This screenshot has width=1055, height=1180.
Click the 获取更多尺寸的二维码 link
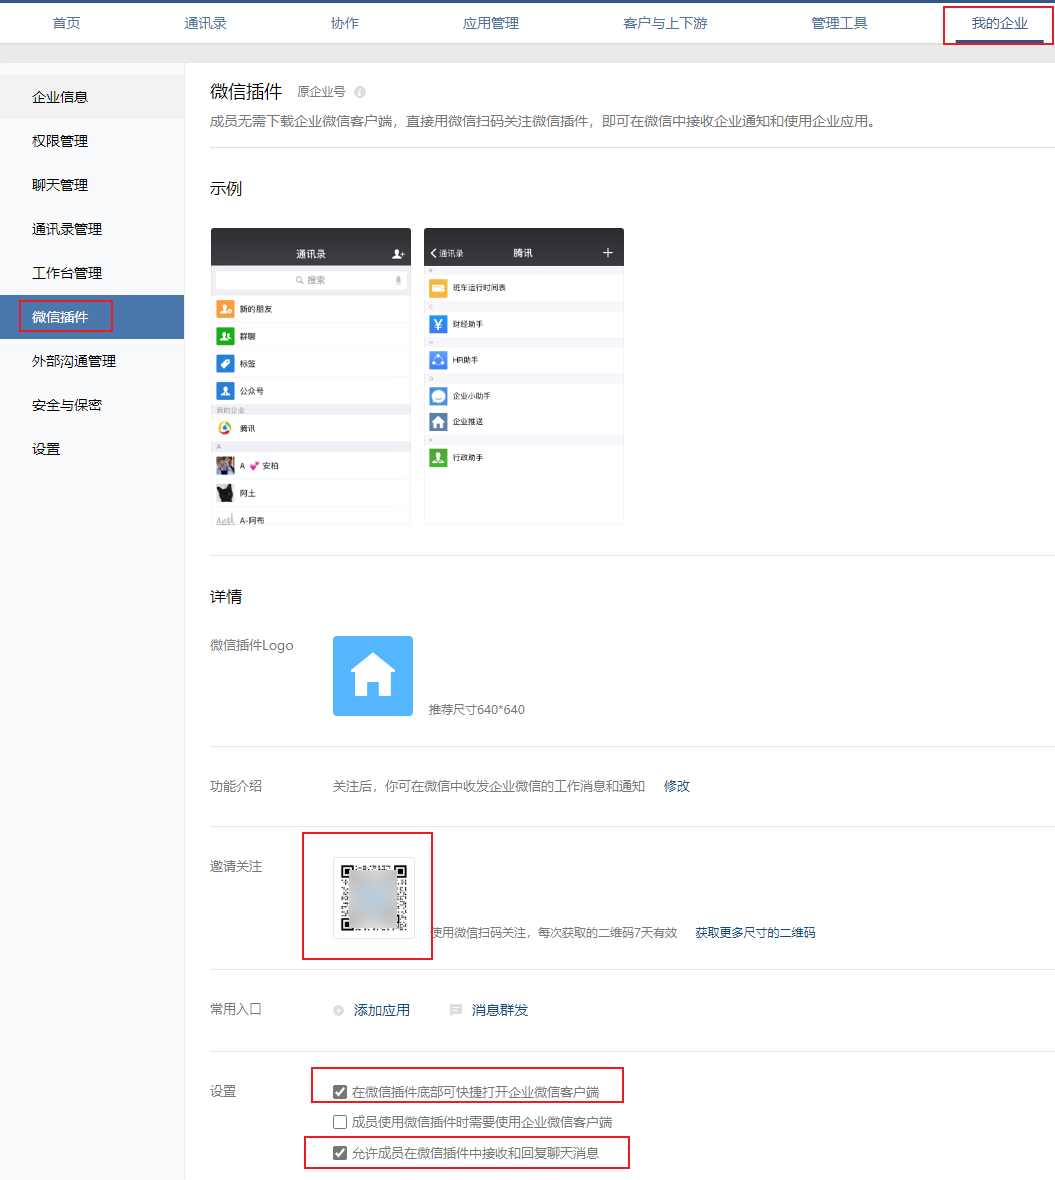755,932
